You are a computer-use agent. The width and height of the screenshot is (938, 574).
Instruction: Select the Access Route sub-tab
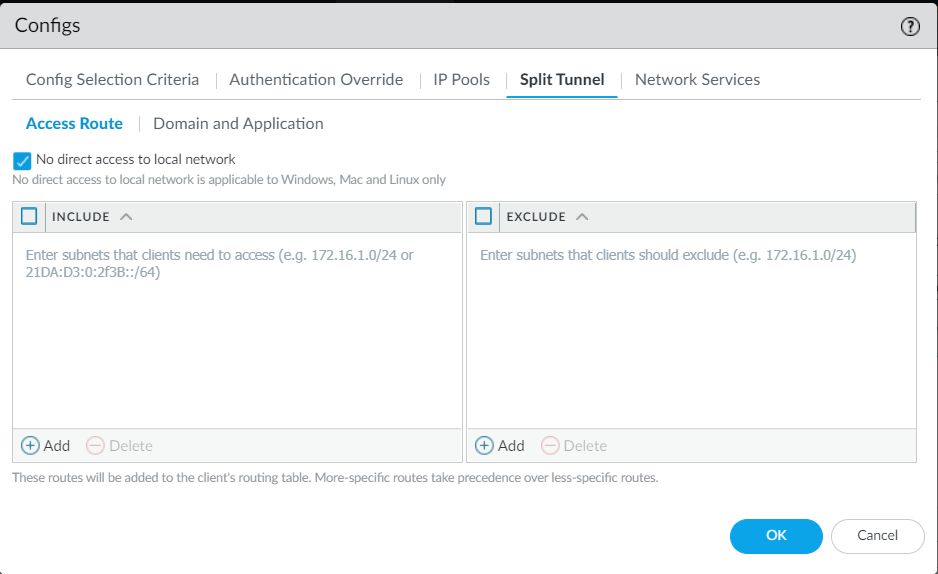click(x=74, y=124)
